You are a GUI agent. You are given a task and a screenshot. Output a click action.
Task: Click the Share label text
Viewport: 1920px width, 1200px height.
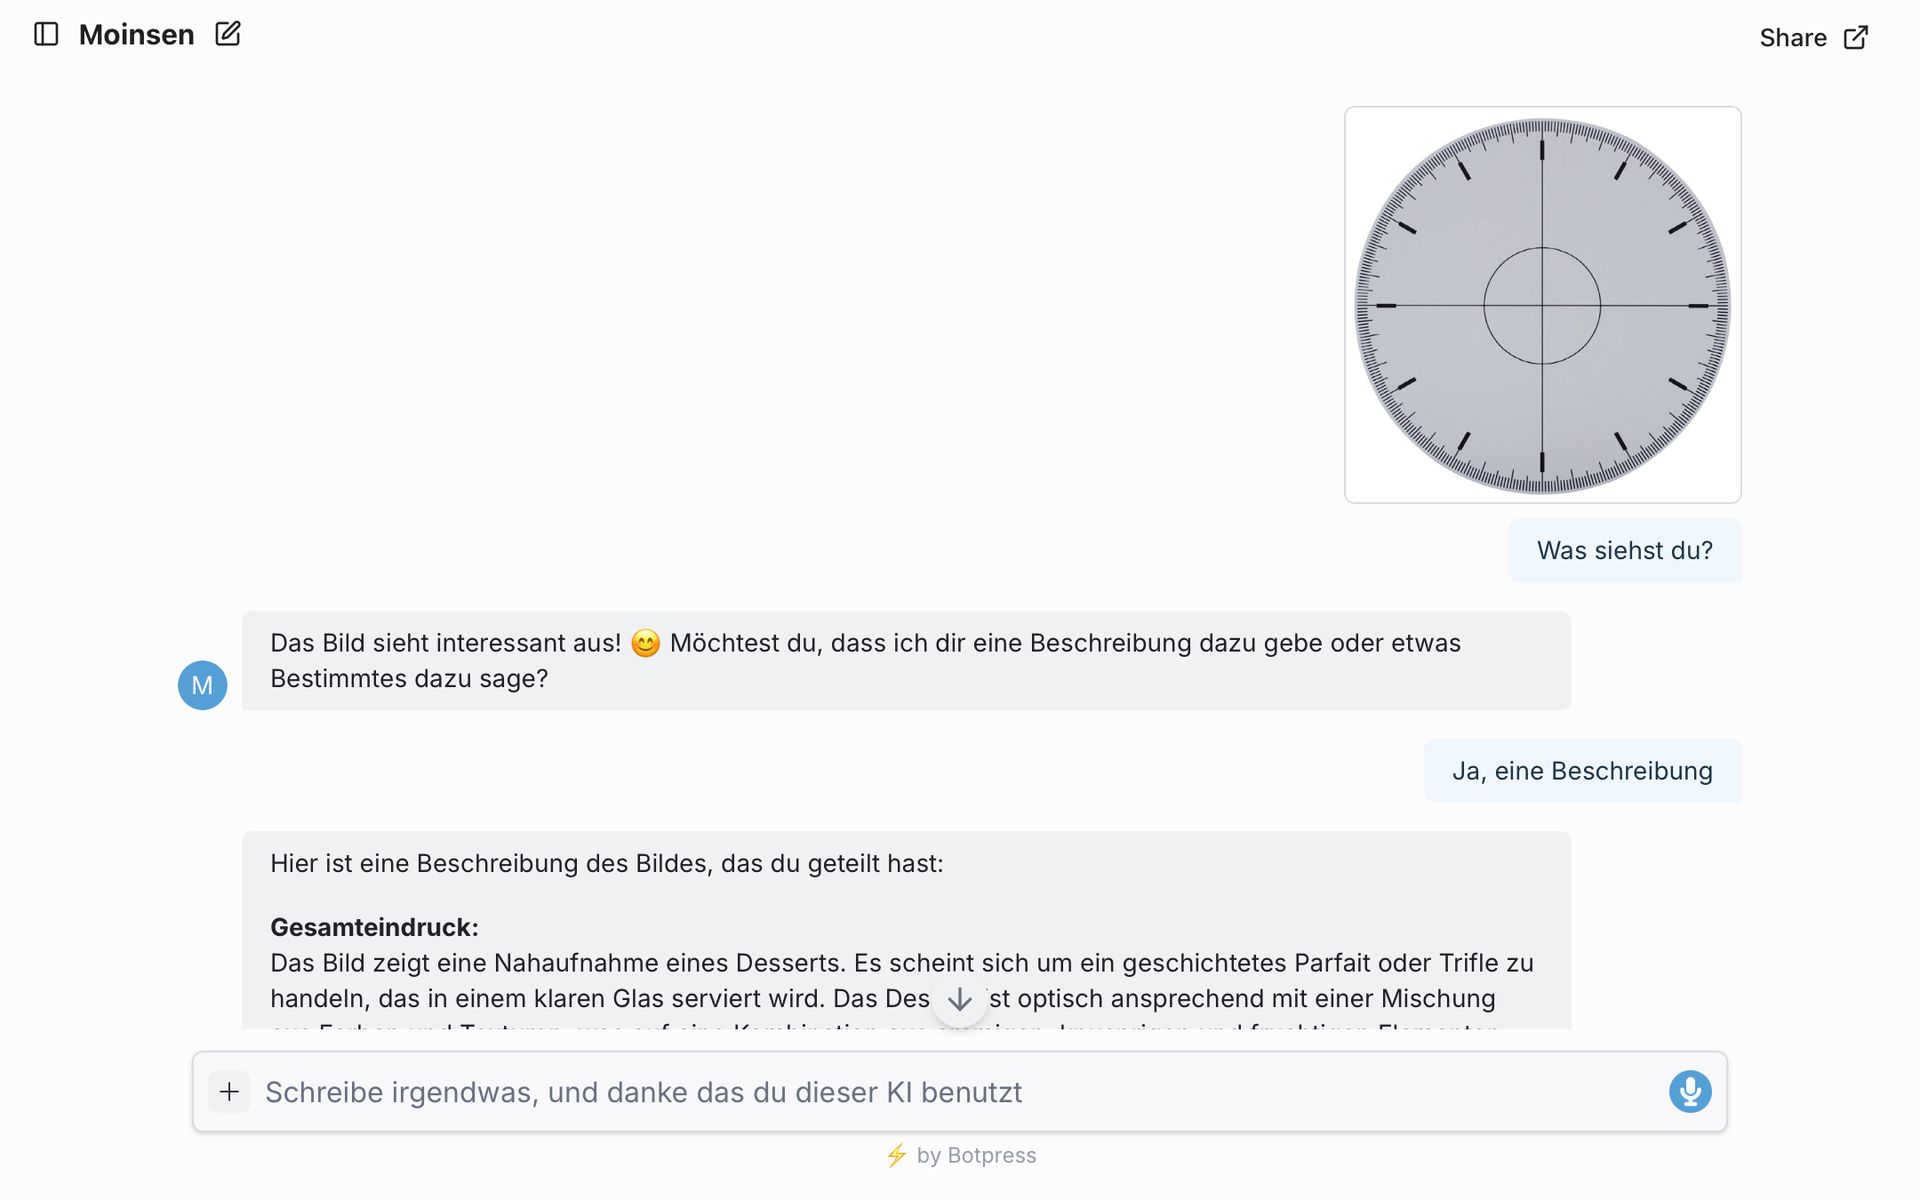(x=1793, y=38)
